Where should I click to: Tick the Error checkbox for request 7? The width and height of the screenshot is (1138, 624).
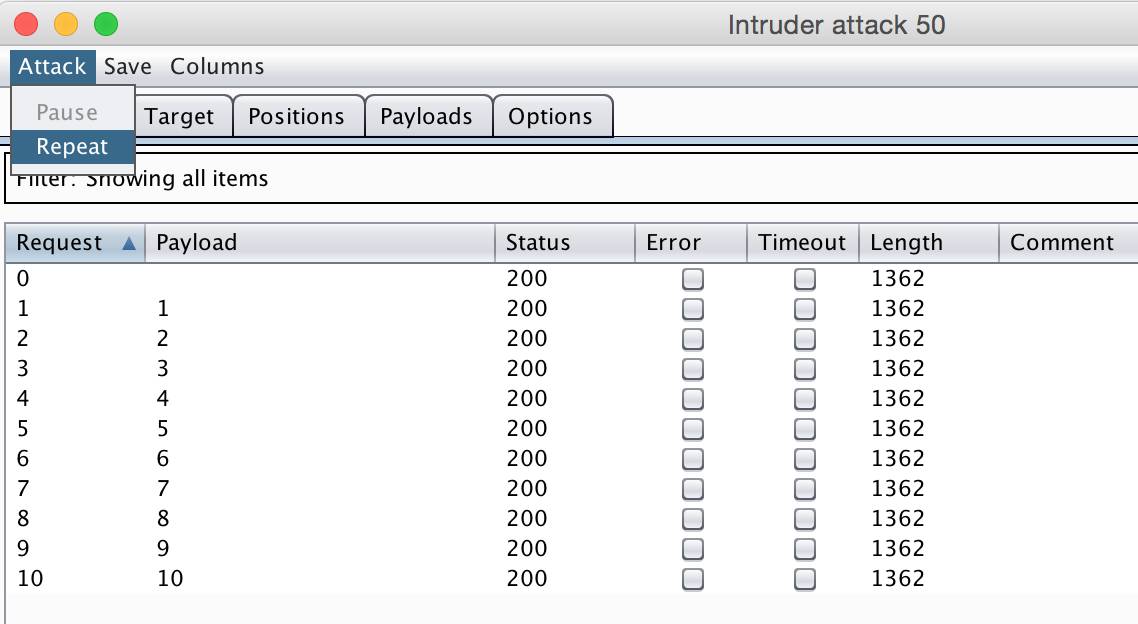point(692,490)
